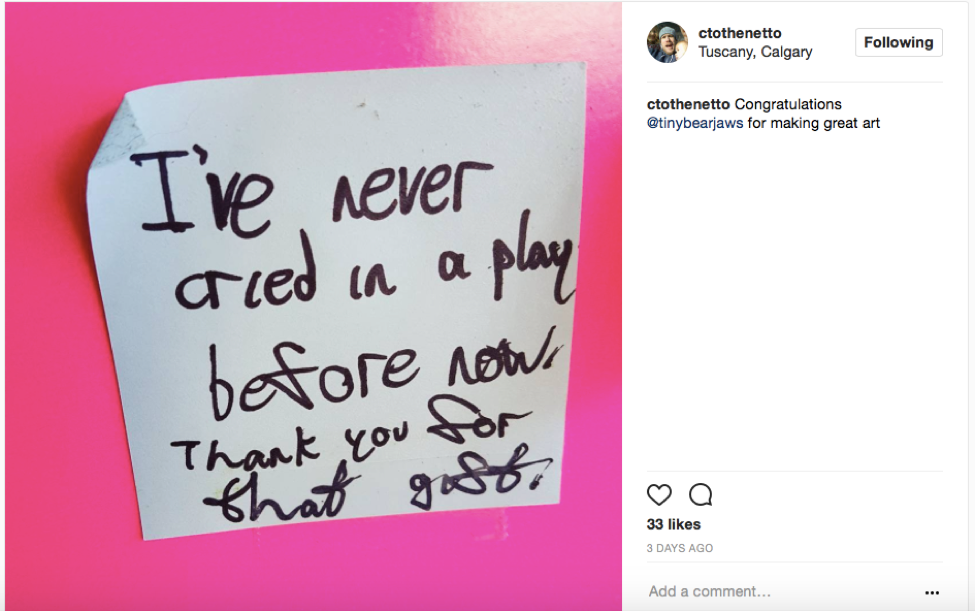Click the curled corner of the note
This screenshot has height=611, width=975.
tap(116, 131)
